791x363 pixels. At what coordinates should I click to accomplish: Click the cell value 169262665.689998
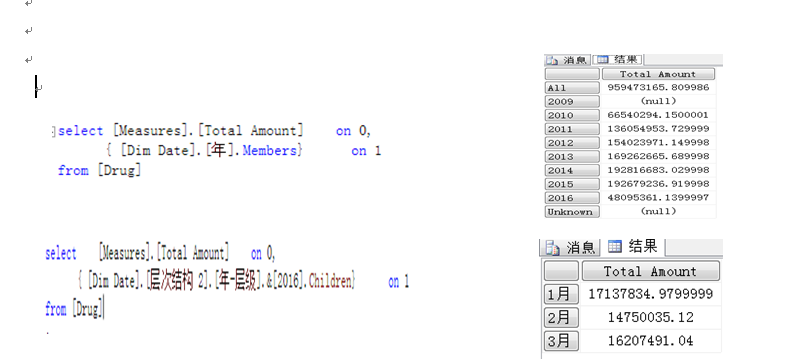pyautogui.click(x=658, y=156)
